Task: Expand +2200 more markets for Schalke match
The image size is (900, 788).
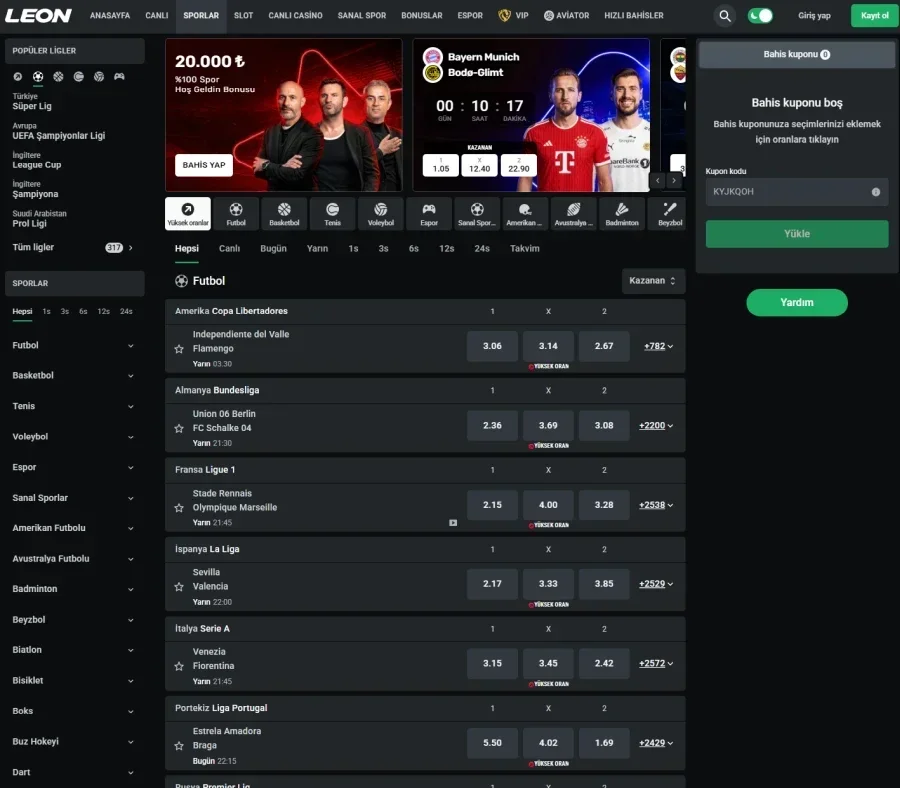Action: point(656,425)
